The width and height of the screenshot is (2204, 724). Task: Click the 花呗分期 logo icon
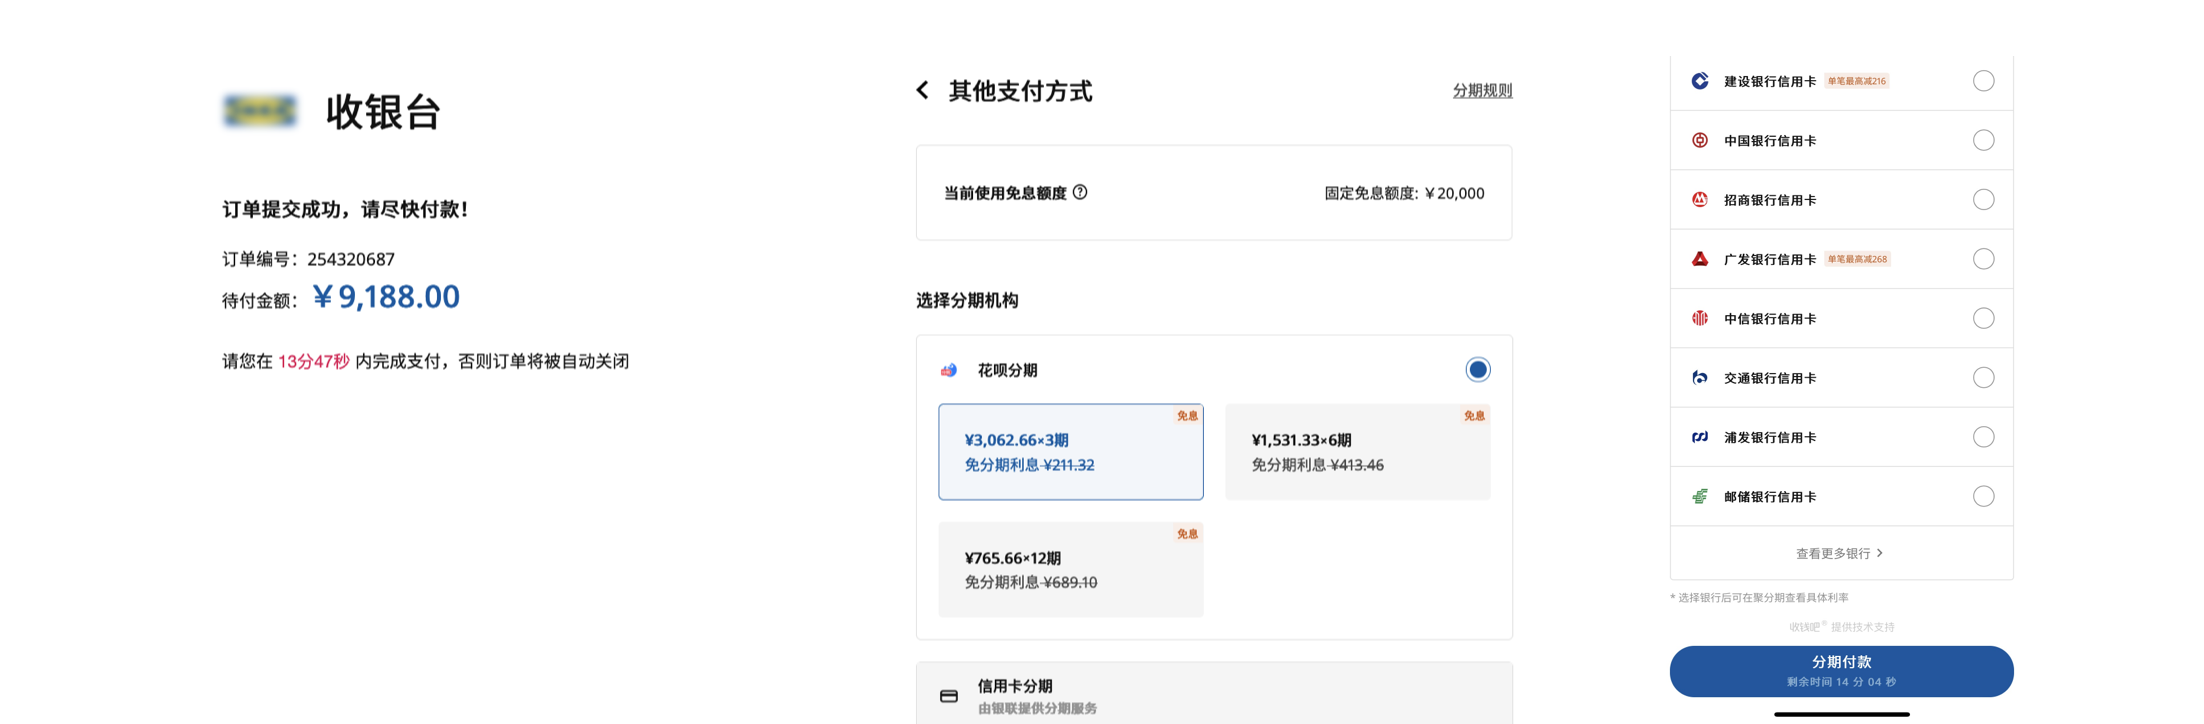point(949,370)
